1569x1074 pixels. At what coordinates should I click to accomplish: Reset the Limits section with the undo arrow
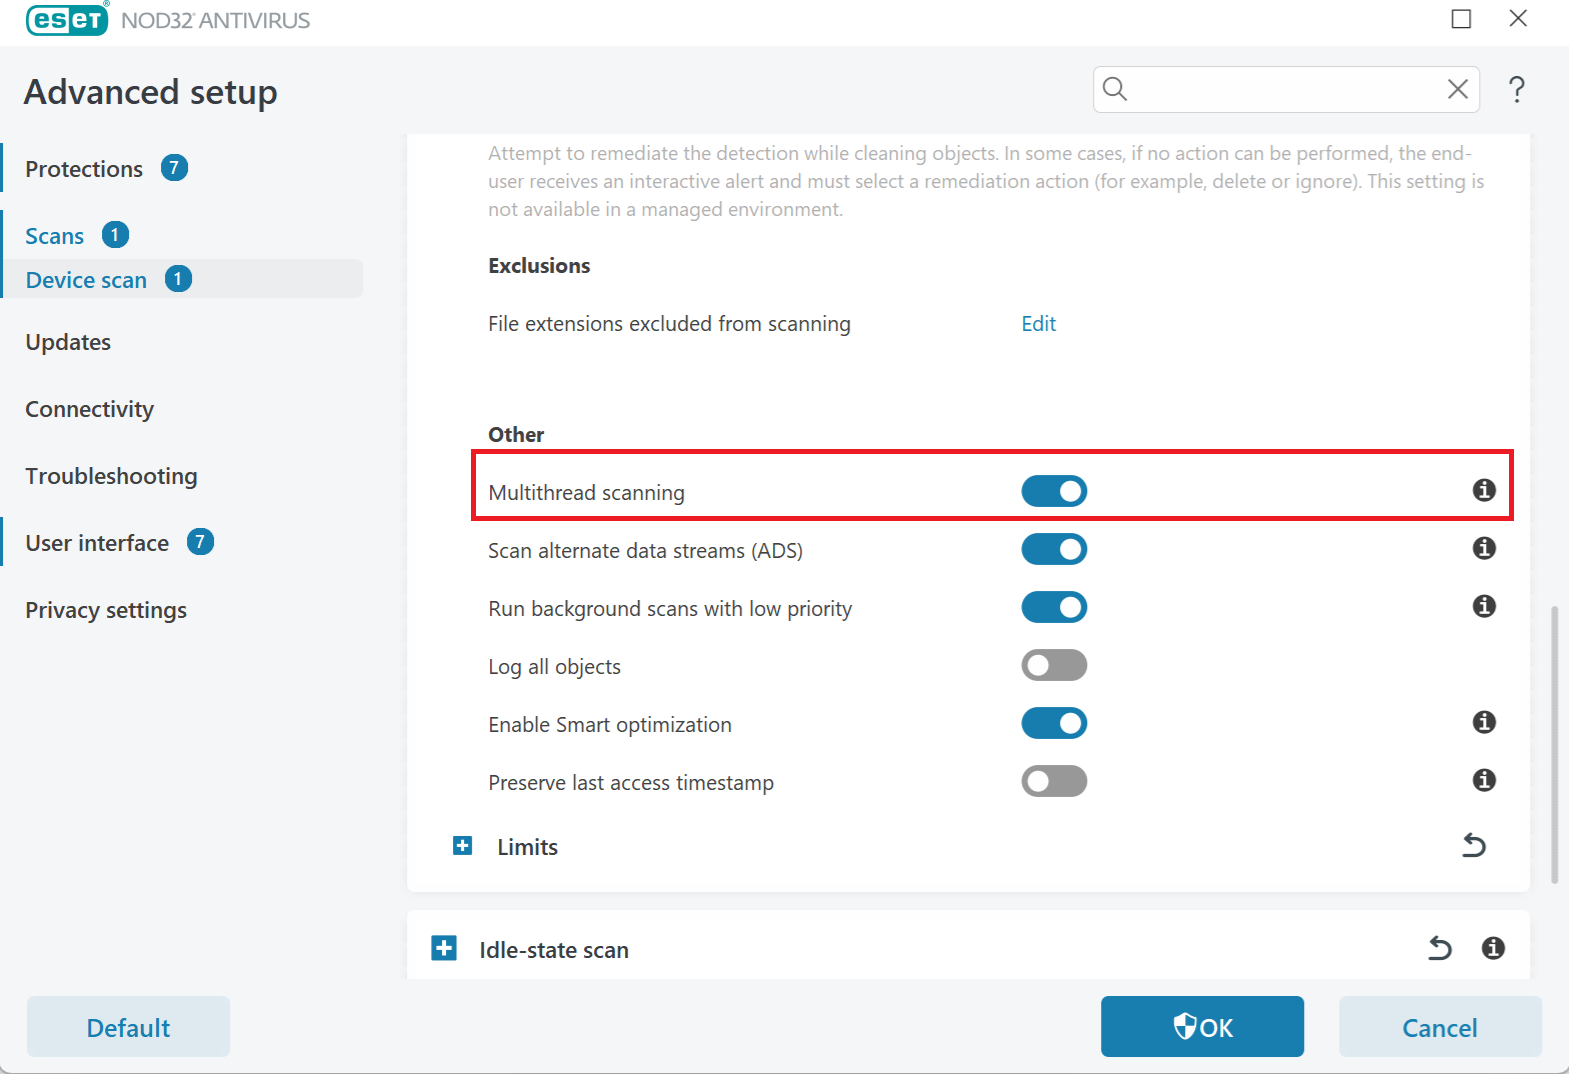point(1474,846)
